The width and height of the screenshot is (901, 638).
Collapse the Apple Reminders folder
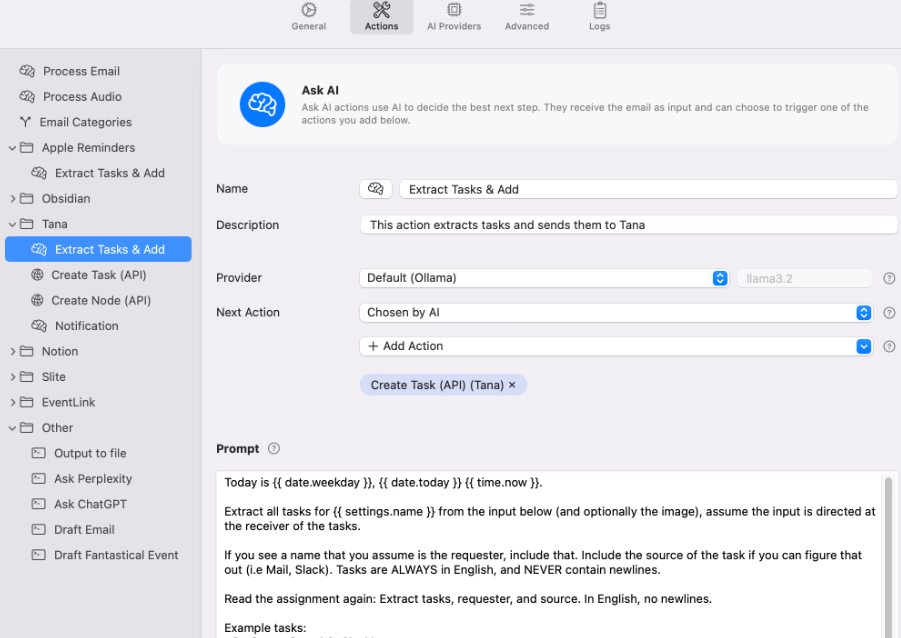[12, 148]
